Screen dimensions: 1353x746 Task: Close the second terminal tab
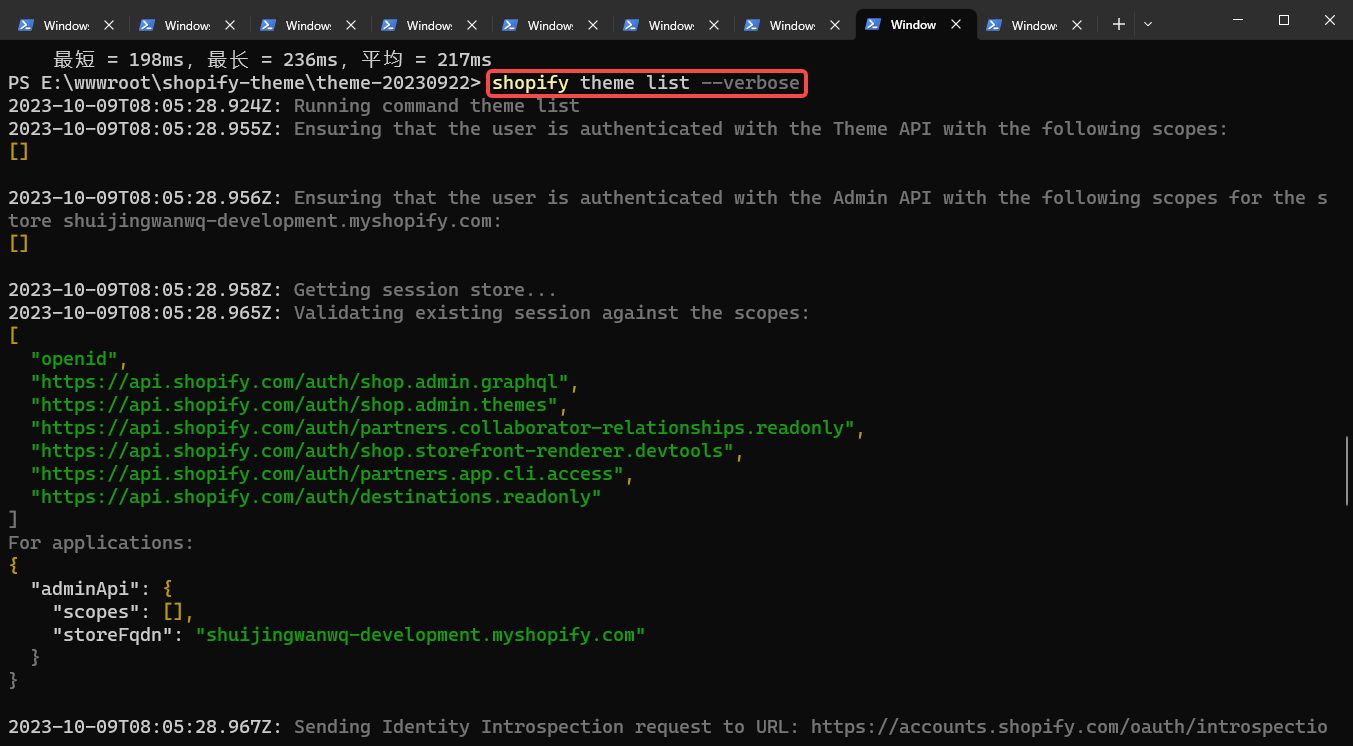click(x=229, y=25)
